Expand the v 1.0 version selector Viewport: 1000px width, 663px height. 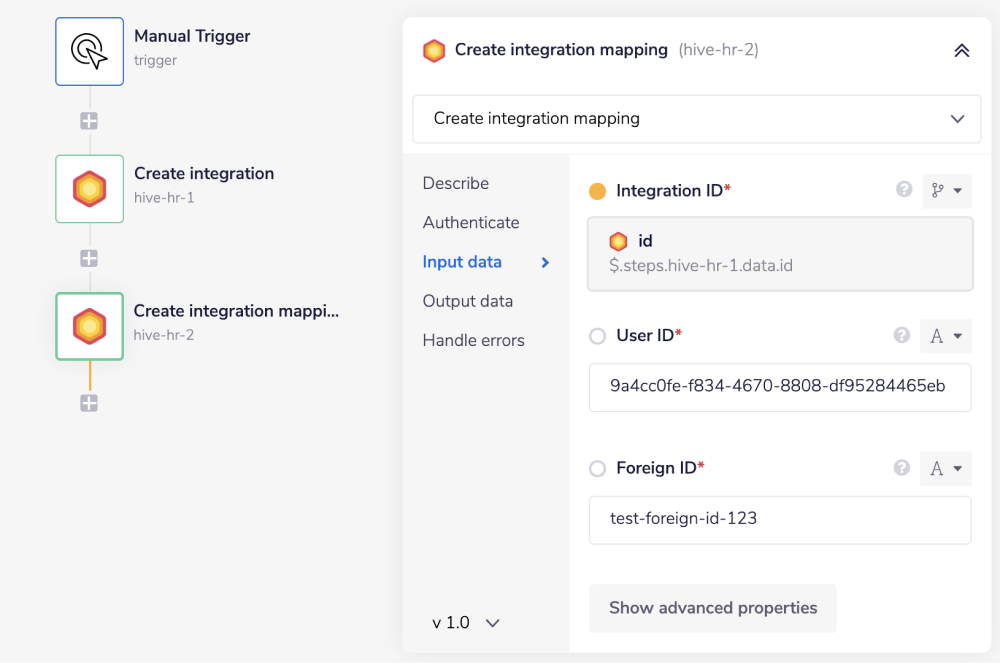pyautogui.click(x=465, y=623)
